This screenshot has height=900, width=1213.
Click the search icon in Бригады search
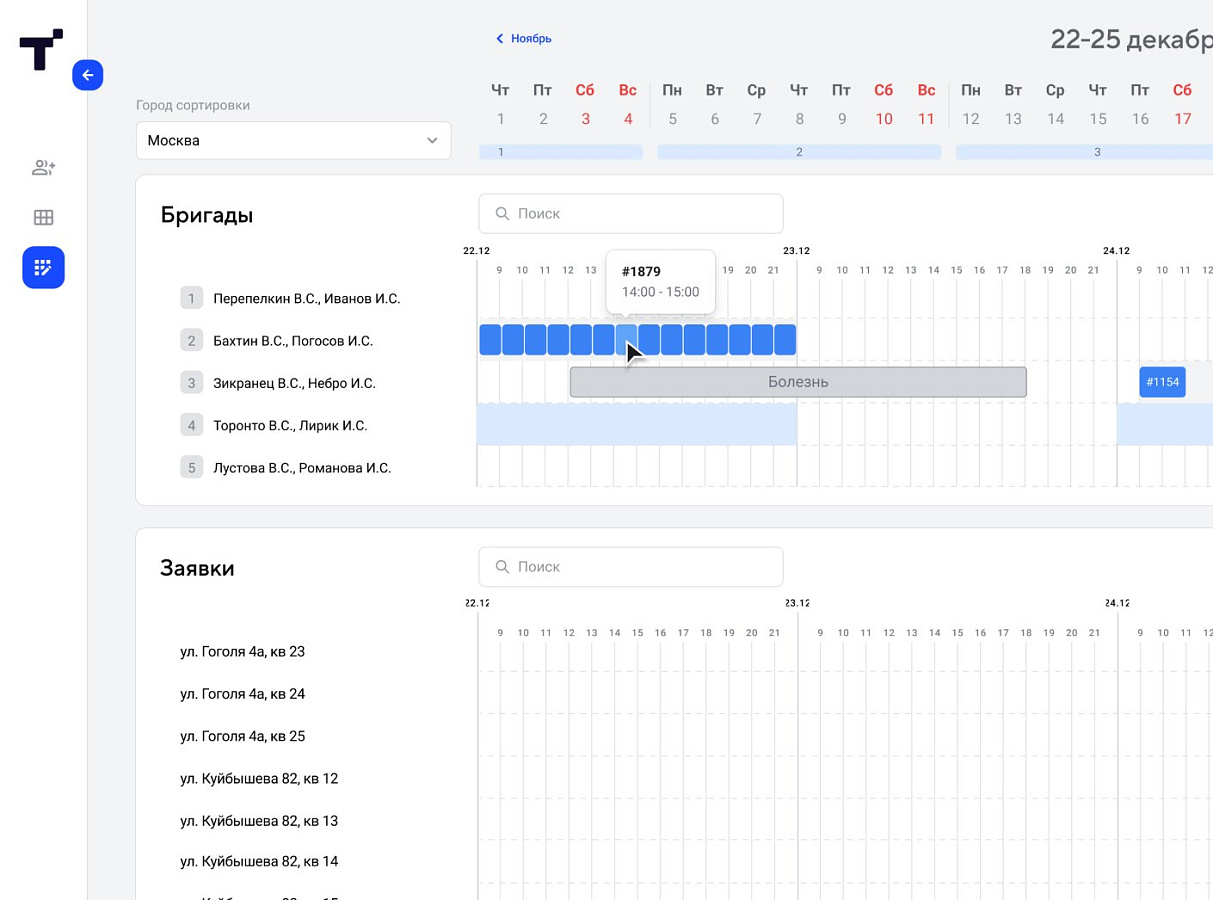coord(502,214)
